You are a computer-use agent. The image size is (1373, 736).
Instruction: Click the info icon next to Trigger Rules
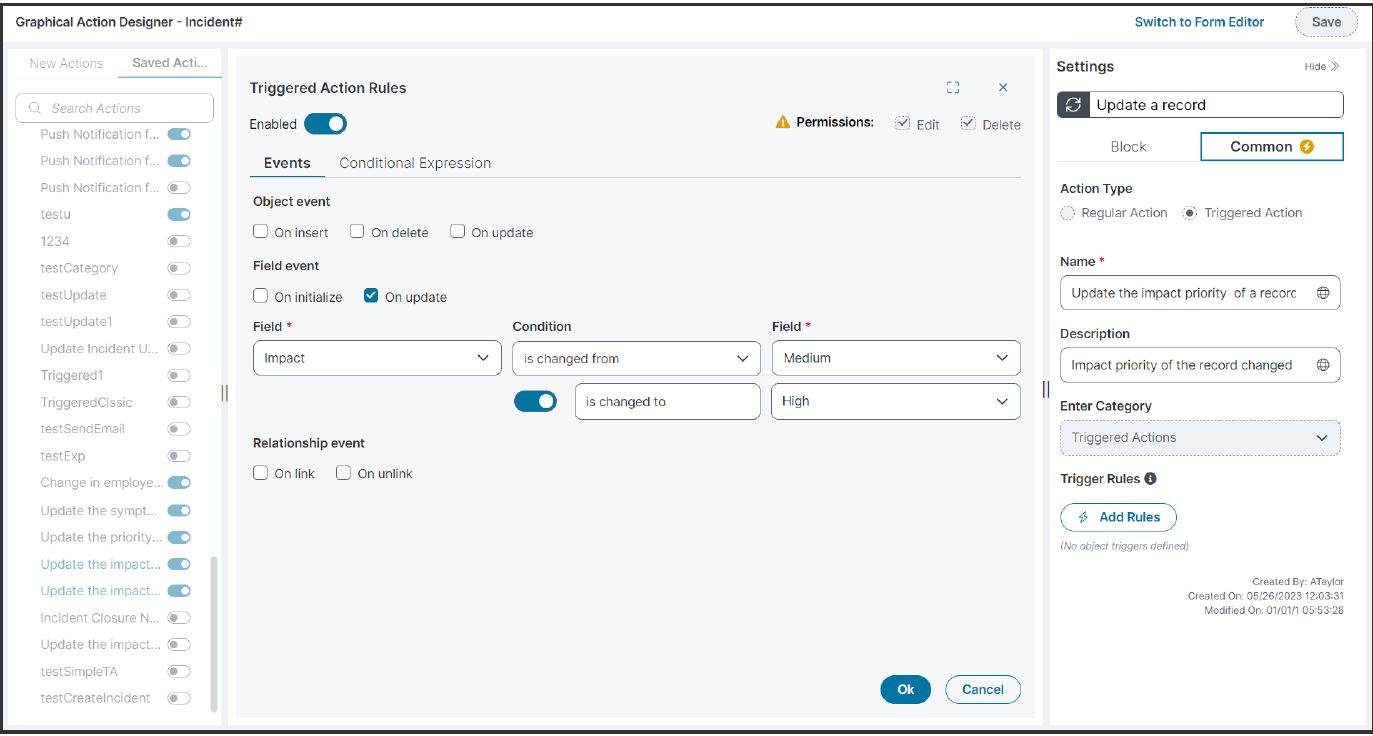tap(1148, 478)
